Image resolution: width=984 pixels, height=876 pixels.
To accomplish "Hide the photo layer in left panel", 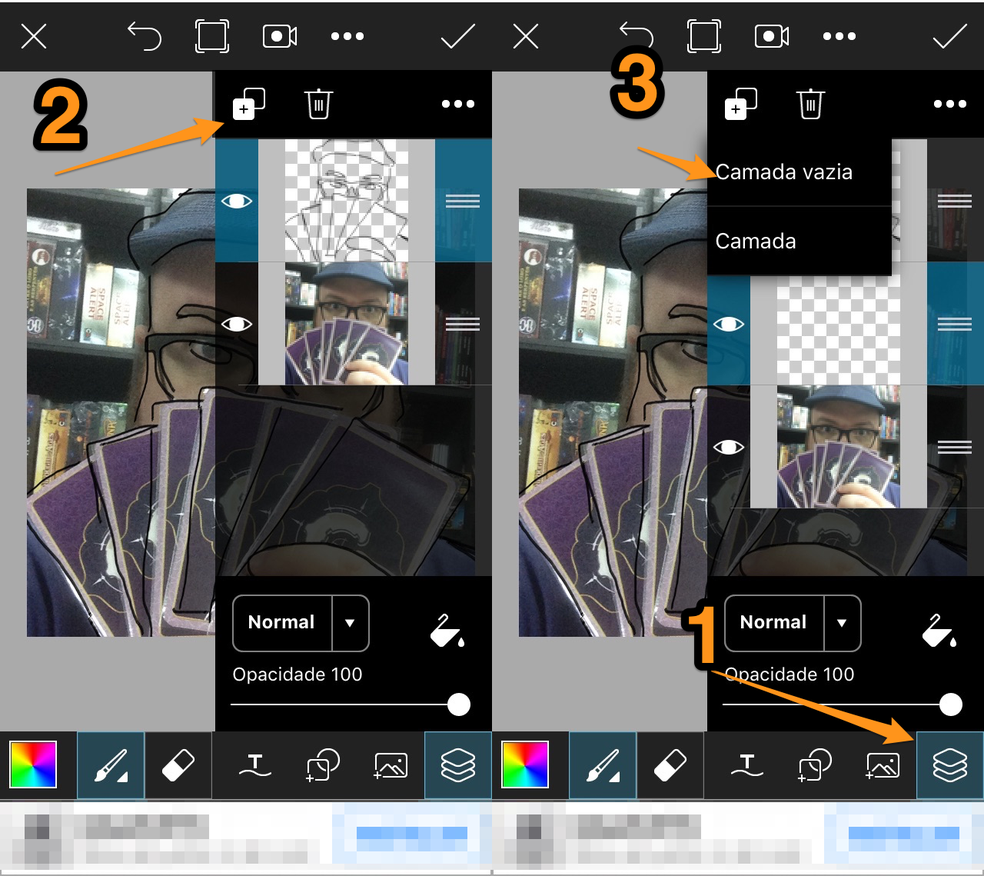I will 237,324.
